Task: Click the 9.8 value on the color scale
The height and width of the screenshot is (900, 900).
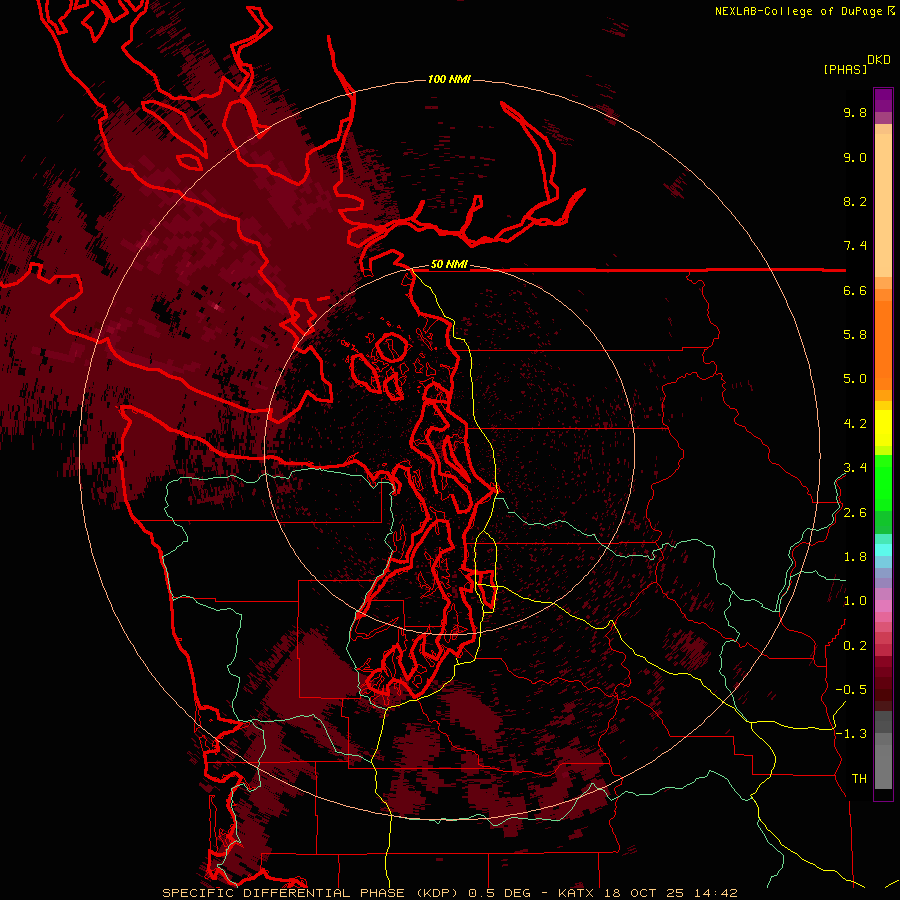Action: [855, 112]
